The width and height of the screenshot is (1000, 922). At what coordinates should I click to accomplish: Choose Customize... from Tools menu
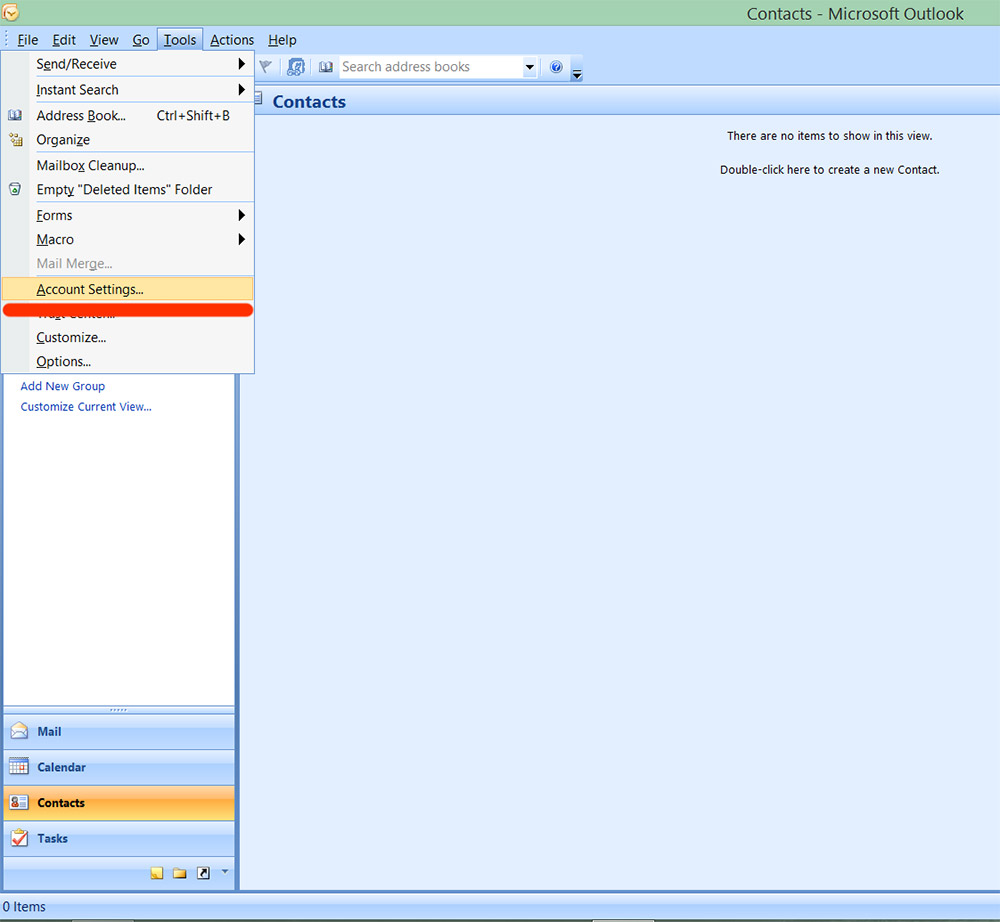[128, 337]
